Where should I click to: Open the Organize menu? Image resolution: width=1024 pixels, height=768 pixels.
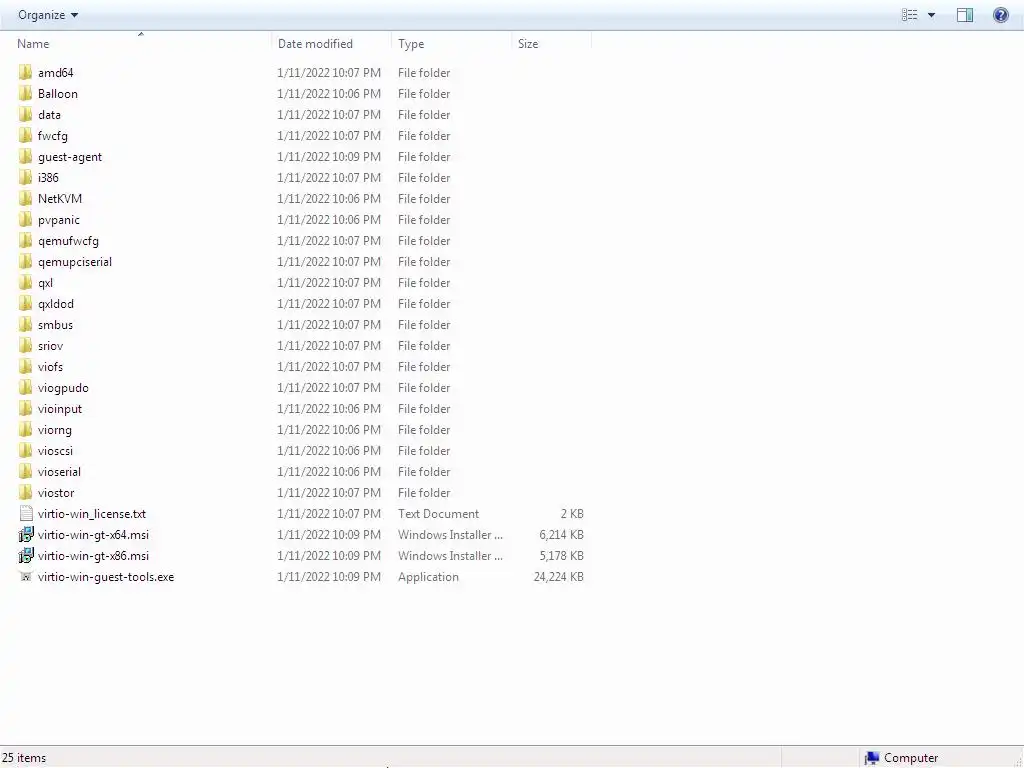point(48,15)
